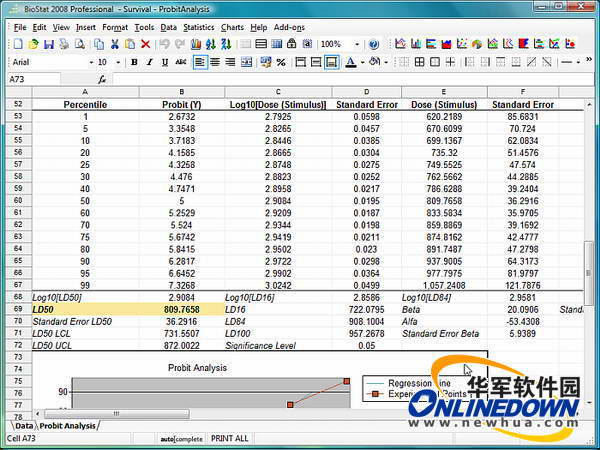This screenshot has width=600, height=450.
Task: Click the horizontal scrollbar thumb
Action: pos(117,414)
